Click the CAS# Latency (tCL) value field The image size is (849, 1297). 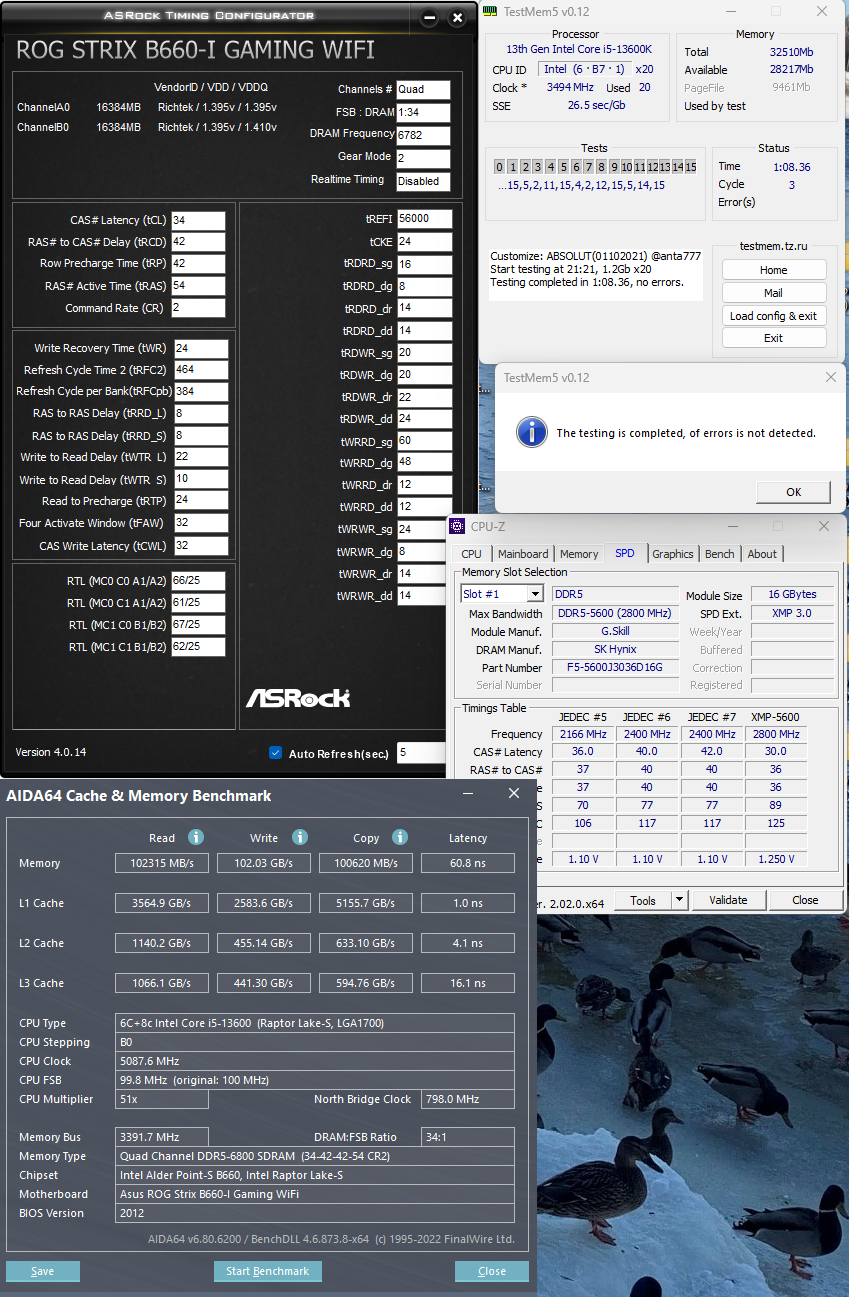pos(198,220)
